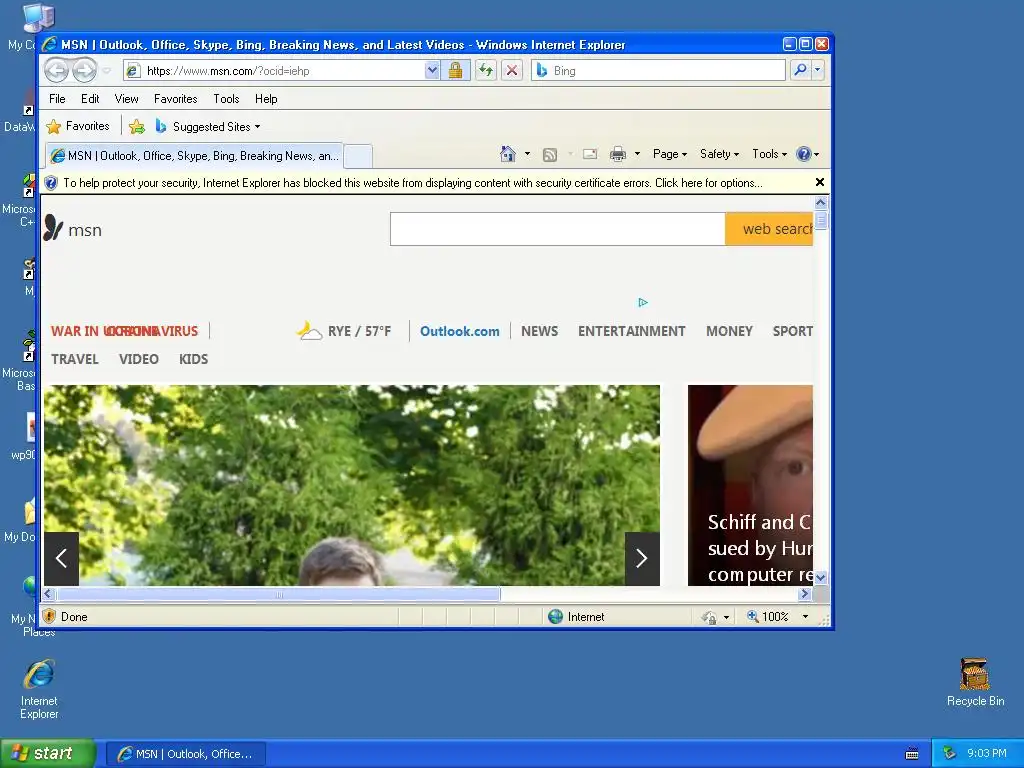Click the horizontal scrollbar right arrow
1024x768 pixels.
(805, 594)
